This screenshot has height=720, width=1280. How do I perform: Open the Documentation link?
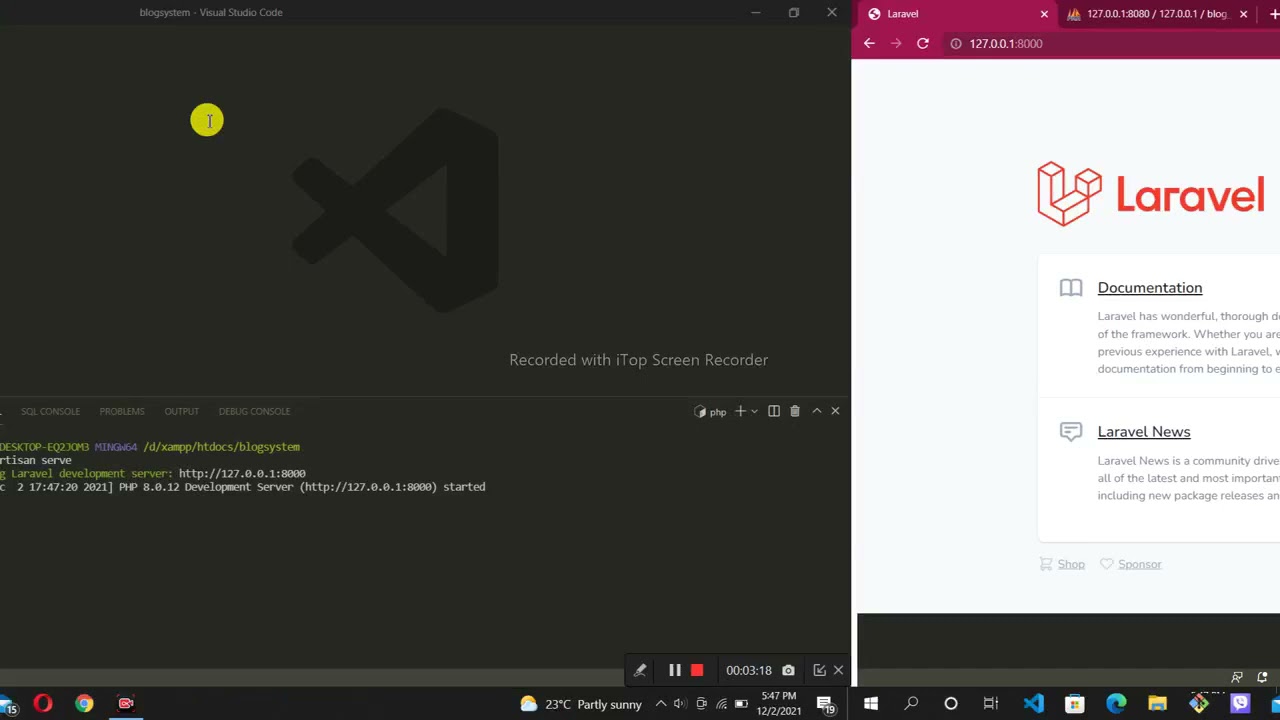tap(1150, 288)
